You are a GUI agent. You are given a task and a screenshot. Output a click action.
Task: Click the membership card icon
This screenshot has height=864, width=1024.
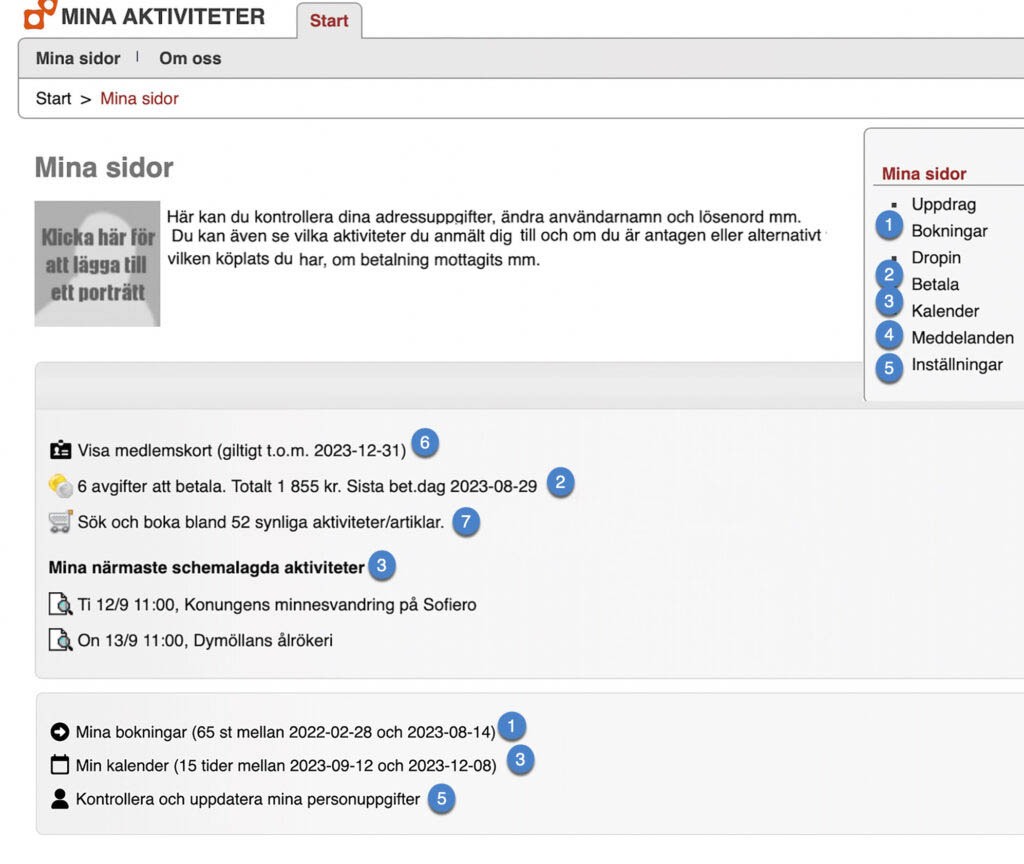60,450
